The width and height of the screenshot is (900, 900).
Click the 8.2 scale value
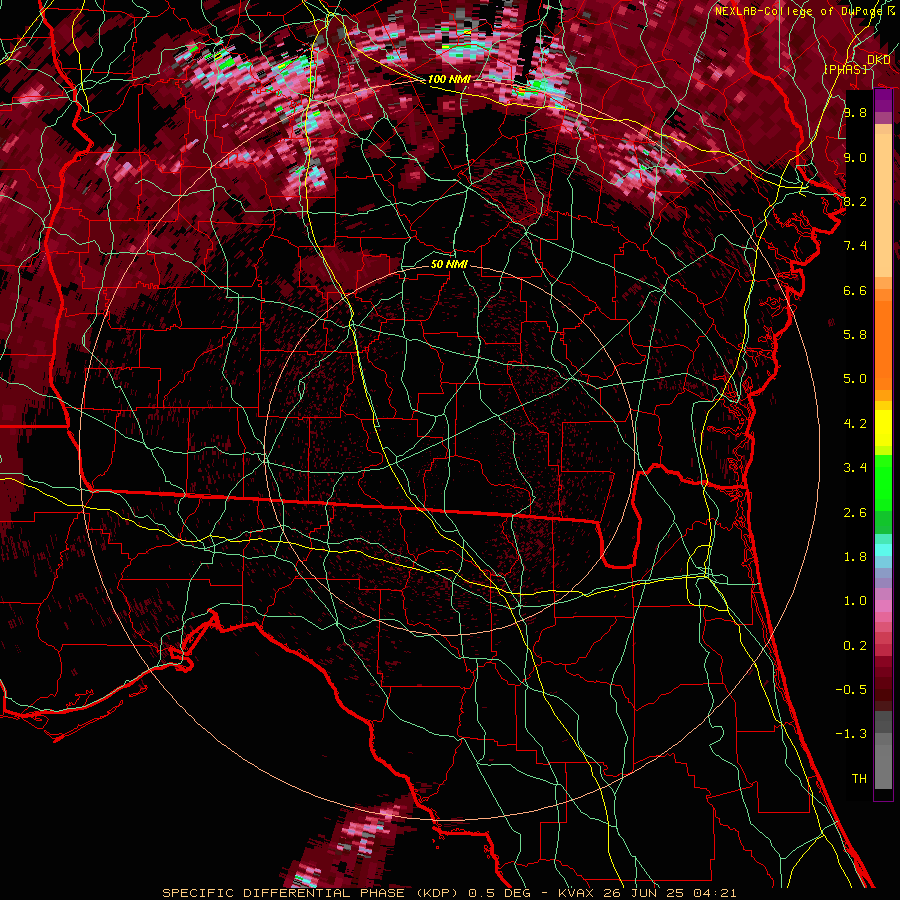click(855, 201)
